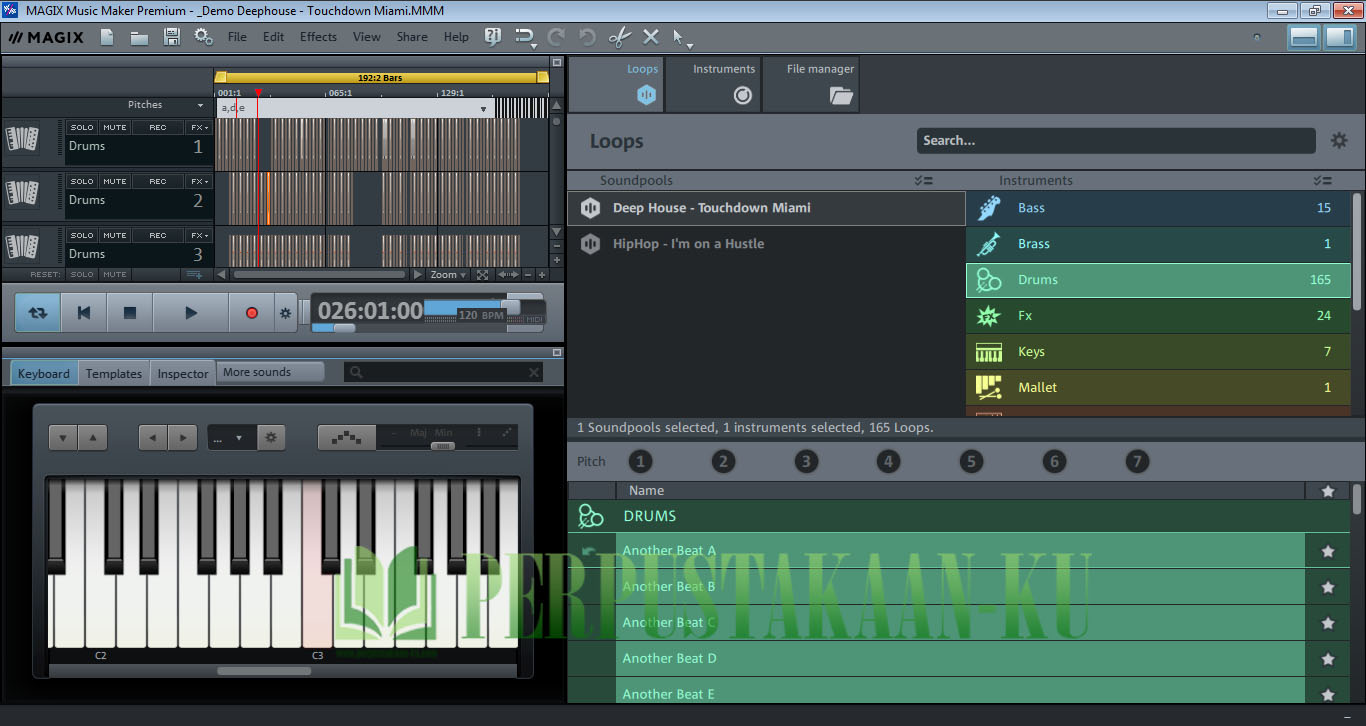Open FX dropdown on track 3
Image resolution: width=1366 pixels, height=726 pixels.
pyautogui.click(x=199, y=235)
